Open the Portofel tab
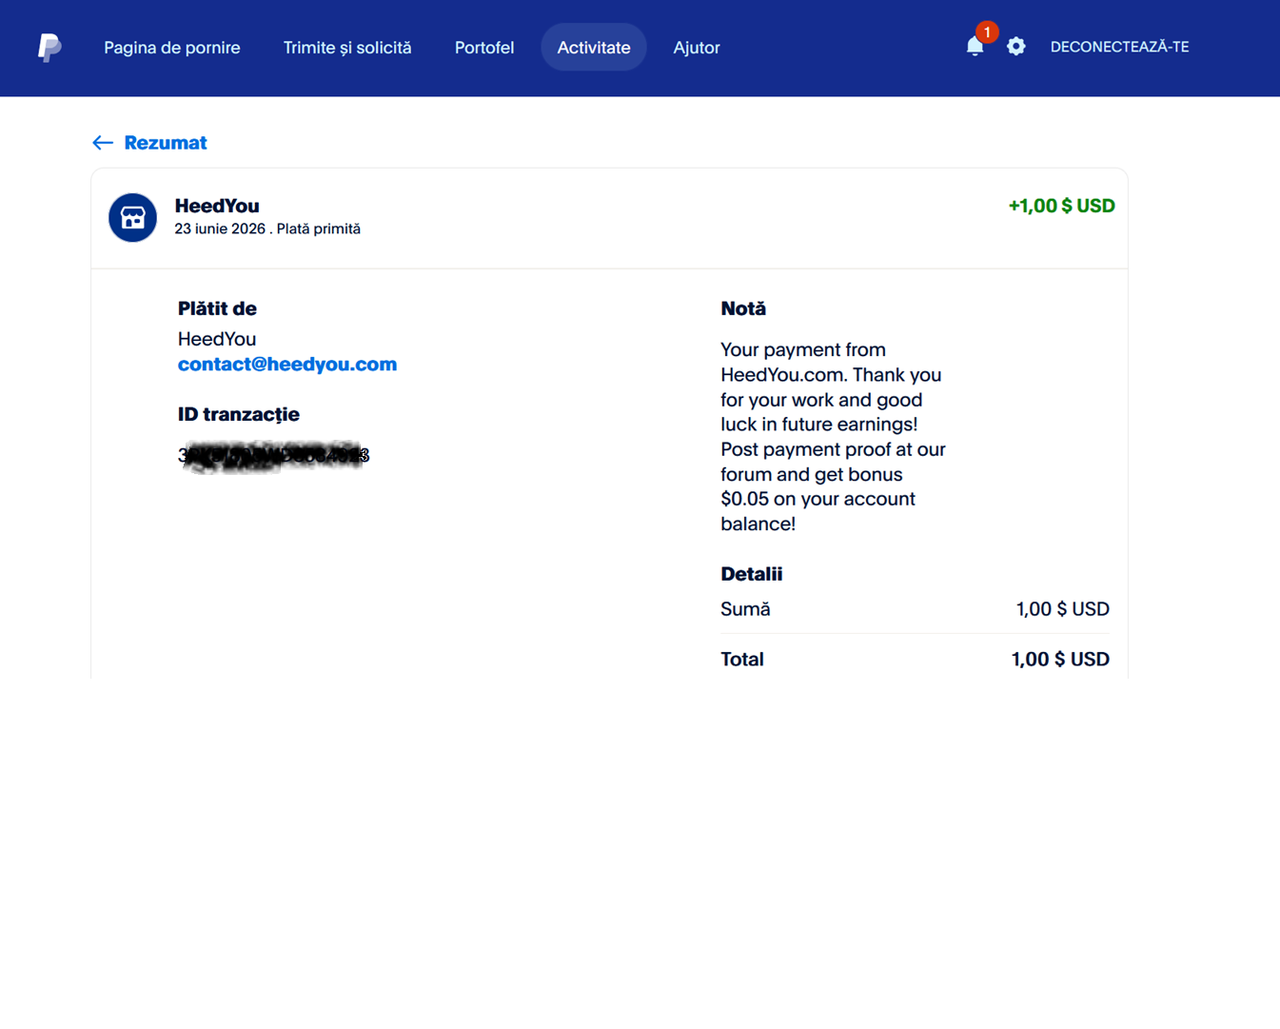The width and height of the screenshot is (1280, 1029). point(484,47)
